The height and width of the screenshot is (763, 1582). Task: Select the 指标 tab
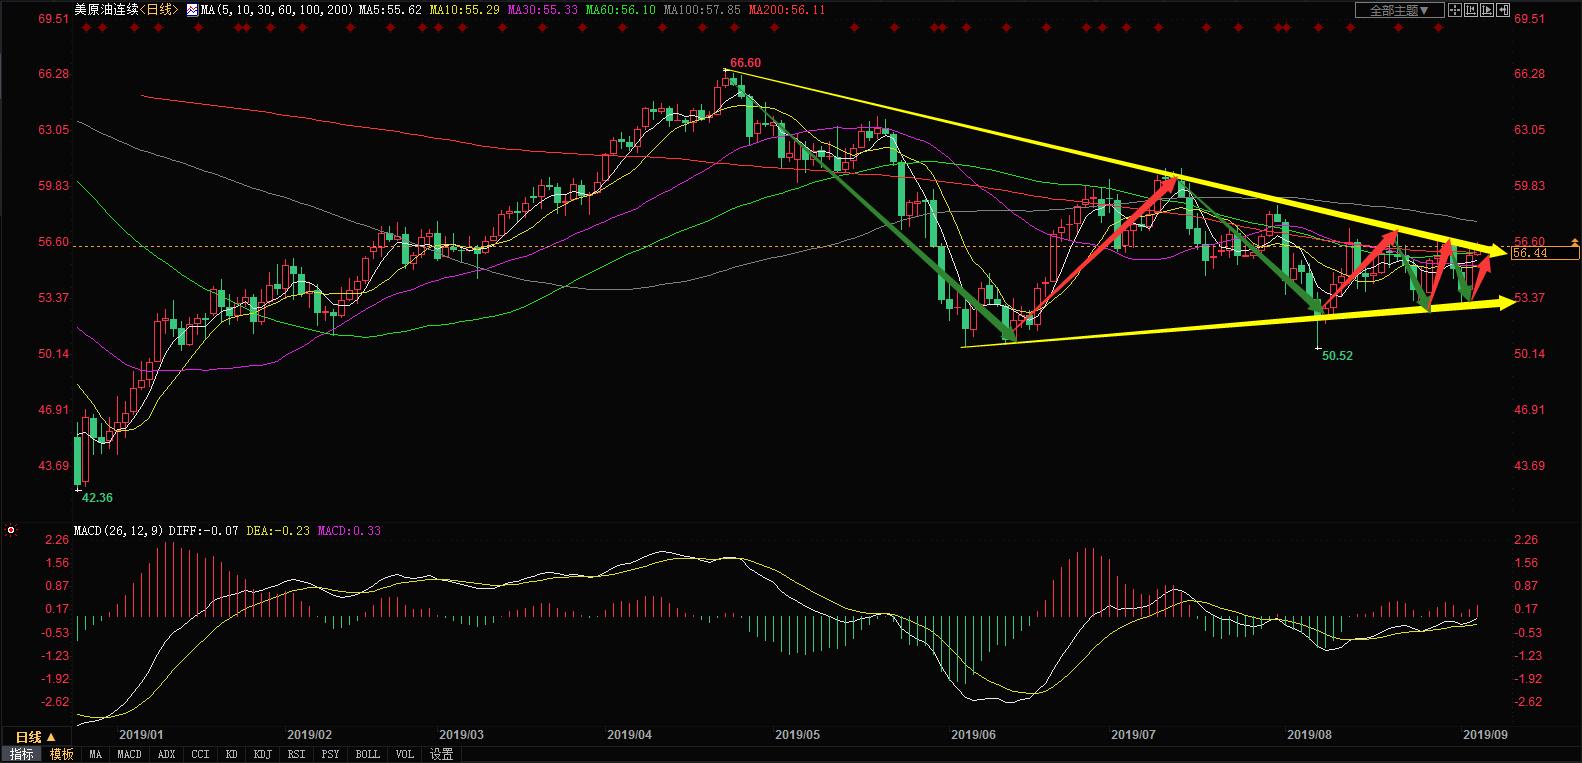21,754
